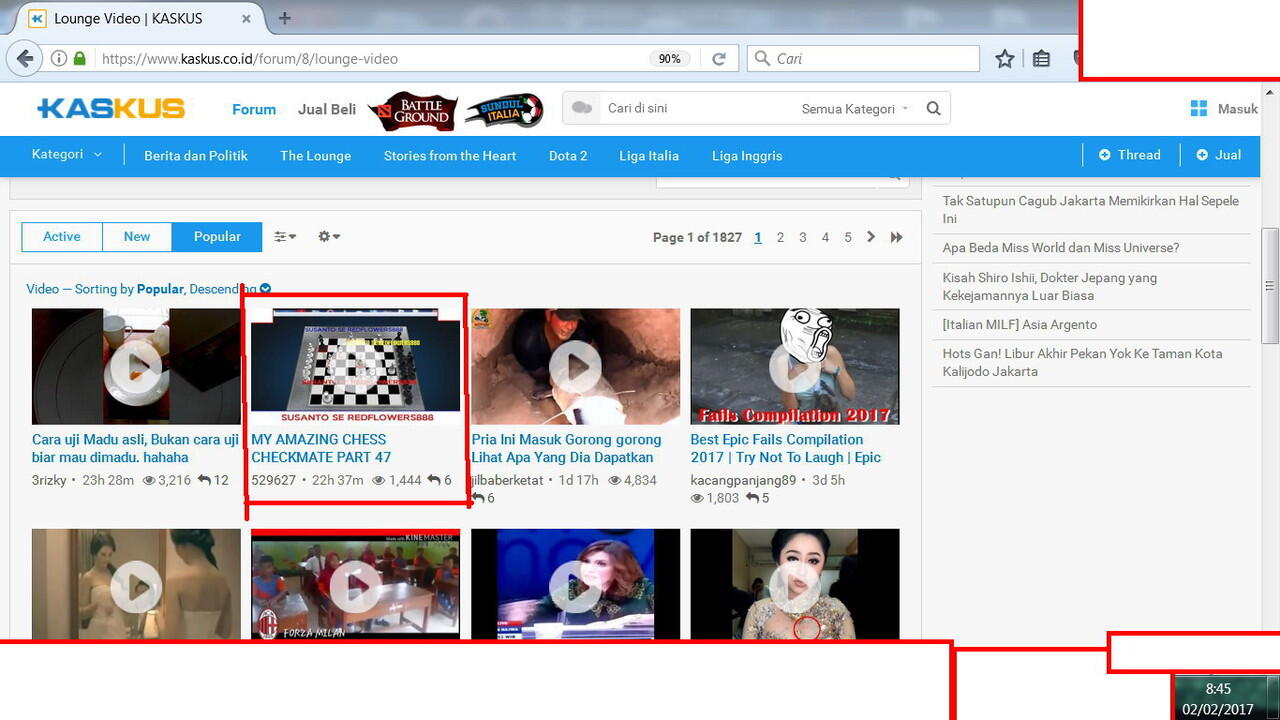Image resolution: width=1280 pixels, height=720 pixels.
Task: Jump to last page double arrow
Action: pos(897,237)
